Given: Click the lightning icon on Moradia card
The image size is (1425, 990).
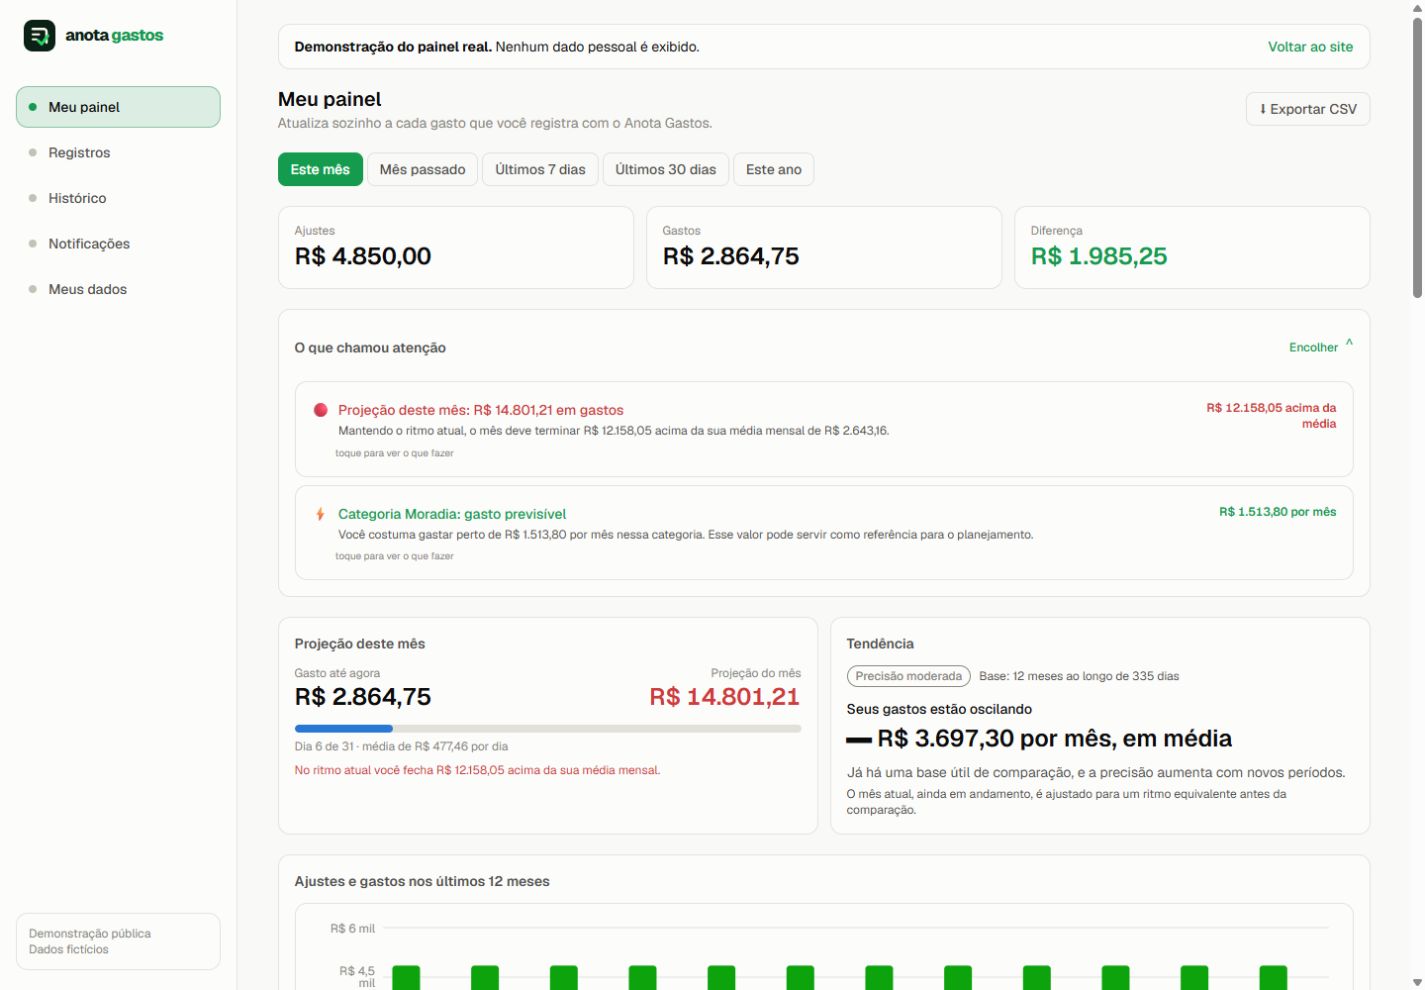Looking at the screenshot, I should click(x=320, y=514).
